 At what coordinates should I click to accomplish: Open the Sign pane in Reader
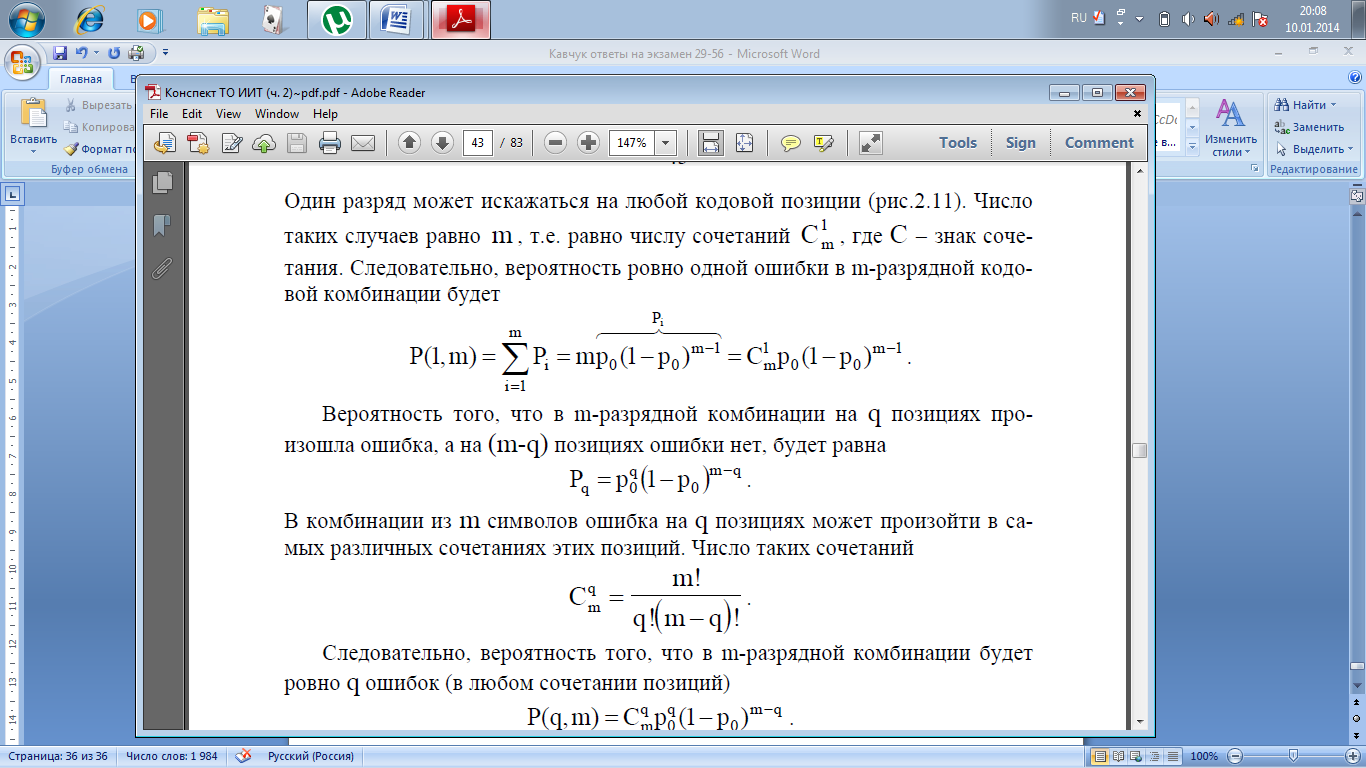click(1021, 143)
